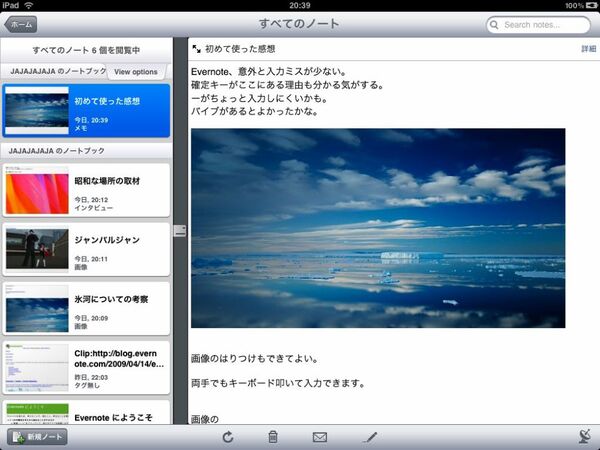Tap the すべてのノート title bar text
This screenshot has width=600, height=450.
coord(299,24)
